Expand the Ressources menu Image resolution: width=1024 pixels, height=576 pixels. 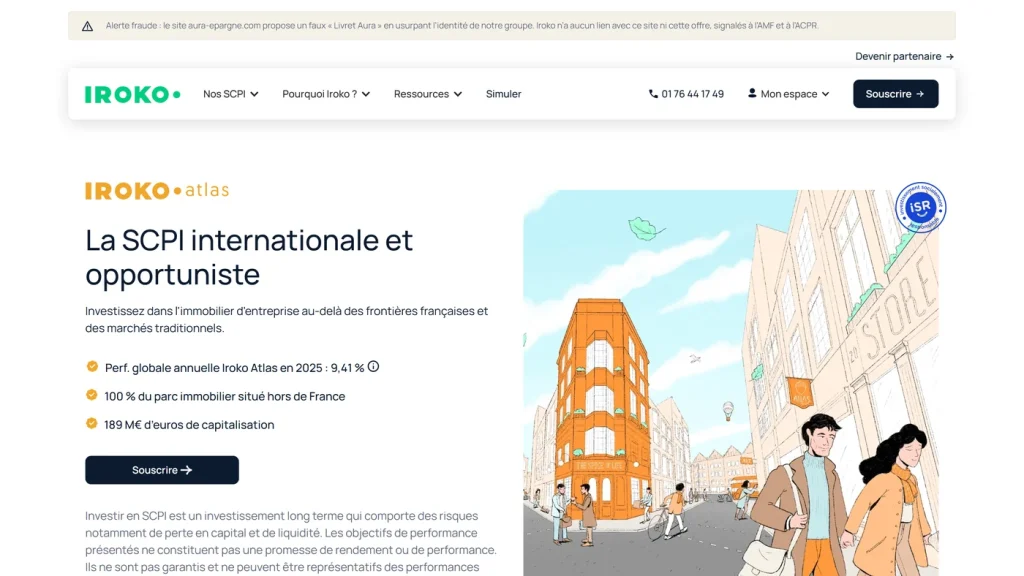pos(428,94)
